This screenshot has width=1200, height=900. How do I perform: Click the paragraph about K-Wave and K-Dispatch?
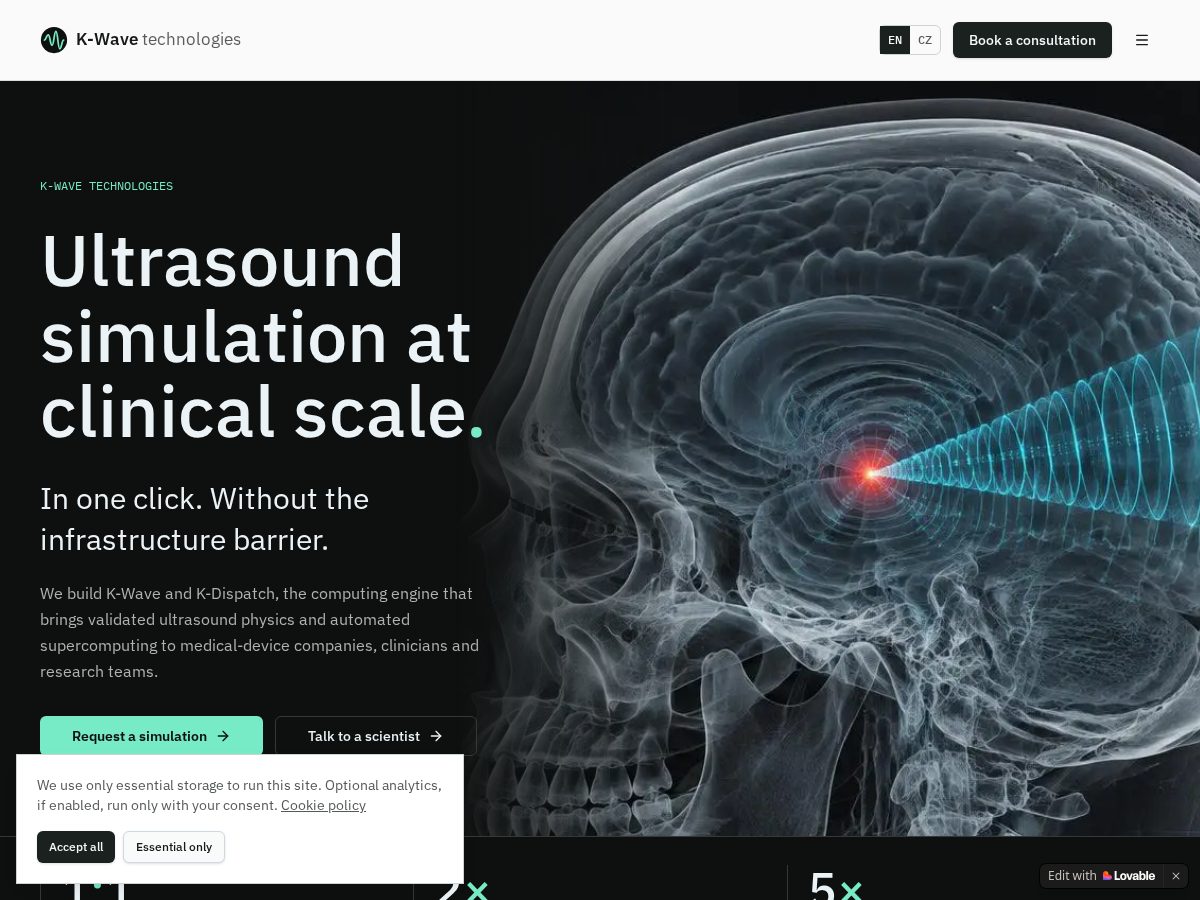(260, 632)
